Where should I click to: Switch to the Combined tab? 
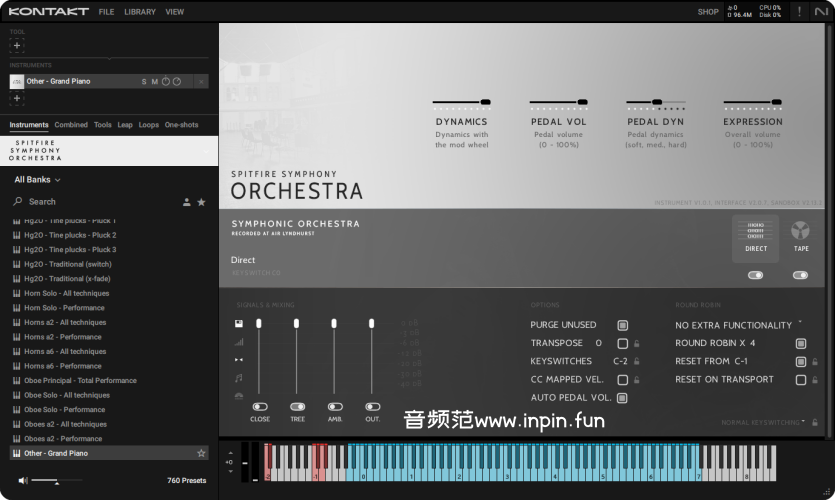point(71,125)
